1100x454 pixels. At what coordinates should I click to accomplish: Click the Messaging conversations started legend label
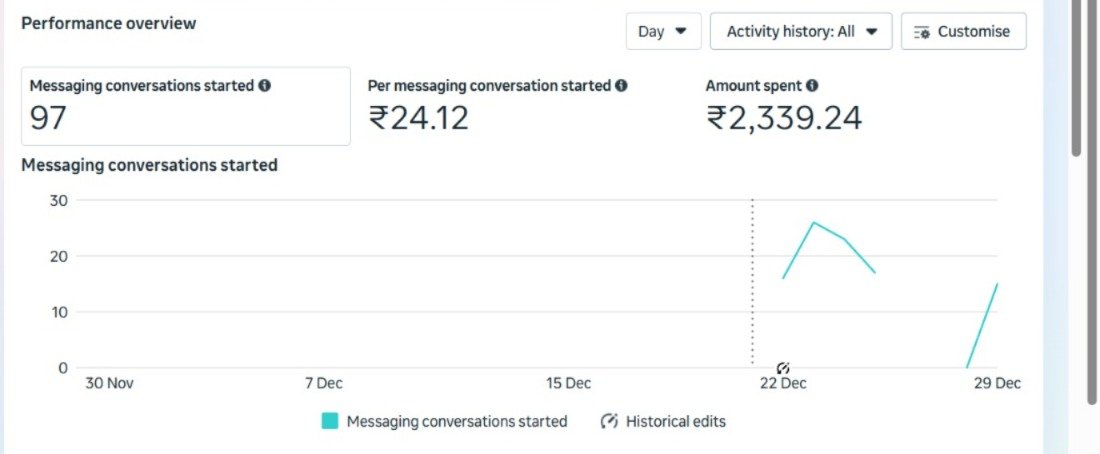[x=456, y=421]
